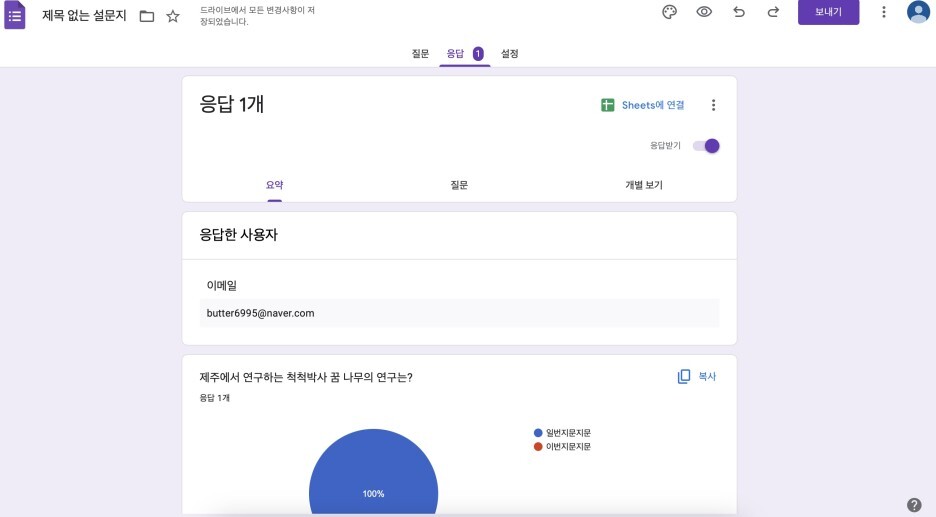
Task: Select the 질문 tab in responses card
Action: pyautogui.click(x=459, y=185)
